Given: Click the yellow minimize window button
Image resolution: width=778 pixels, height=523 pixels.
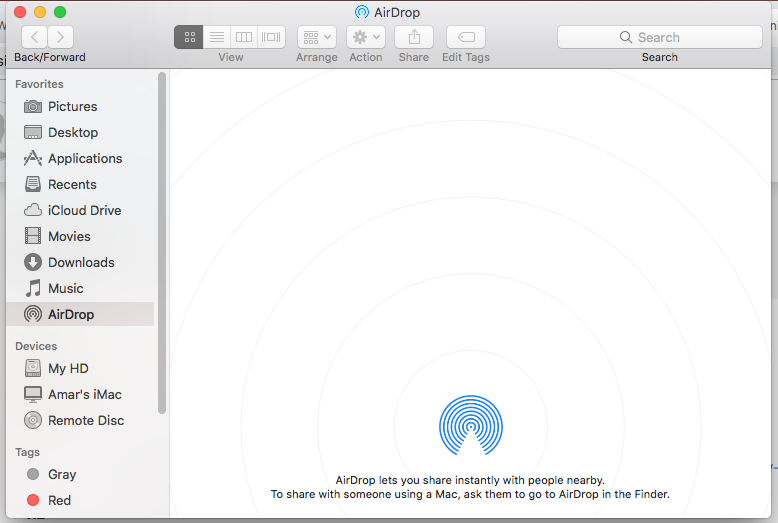Looking at the screenshot, I should point(40,12).
